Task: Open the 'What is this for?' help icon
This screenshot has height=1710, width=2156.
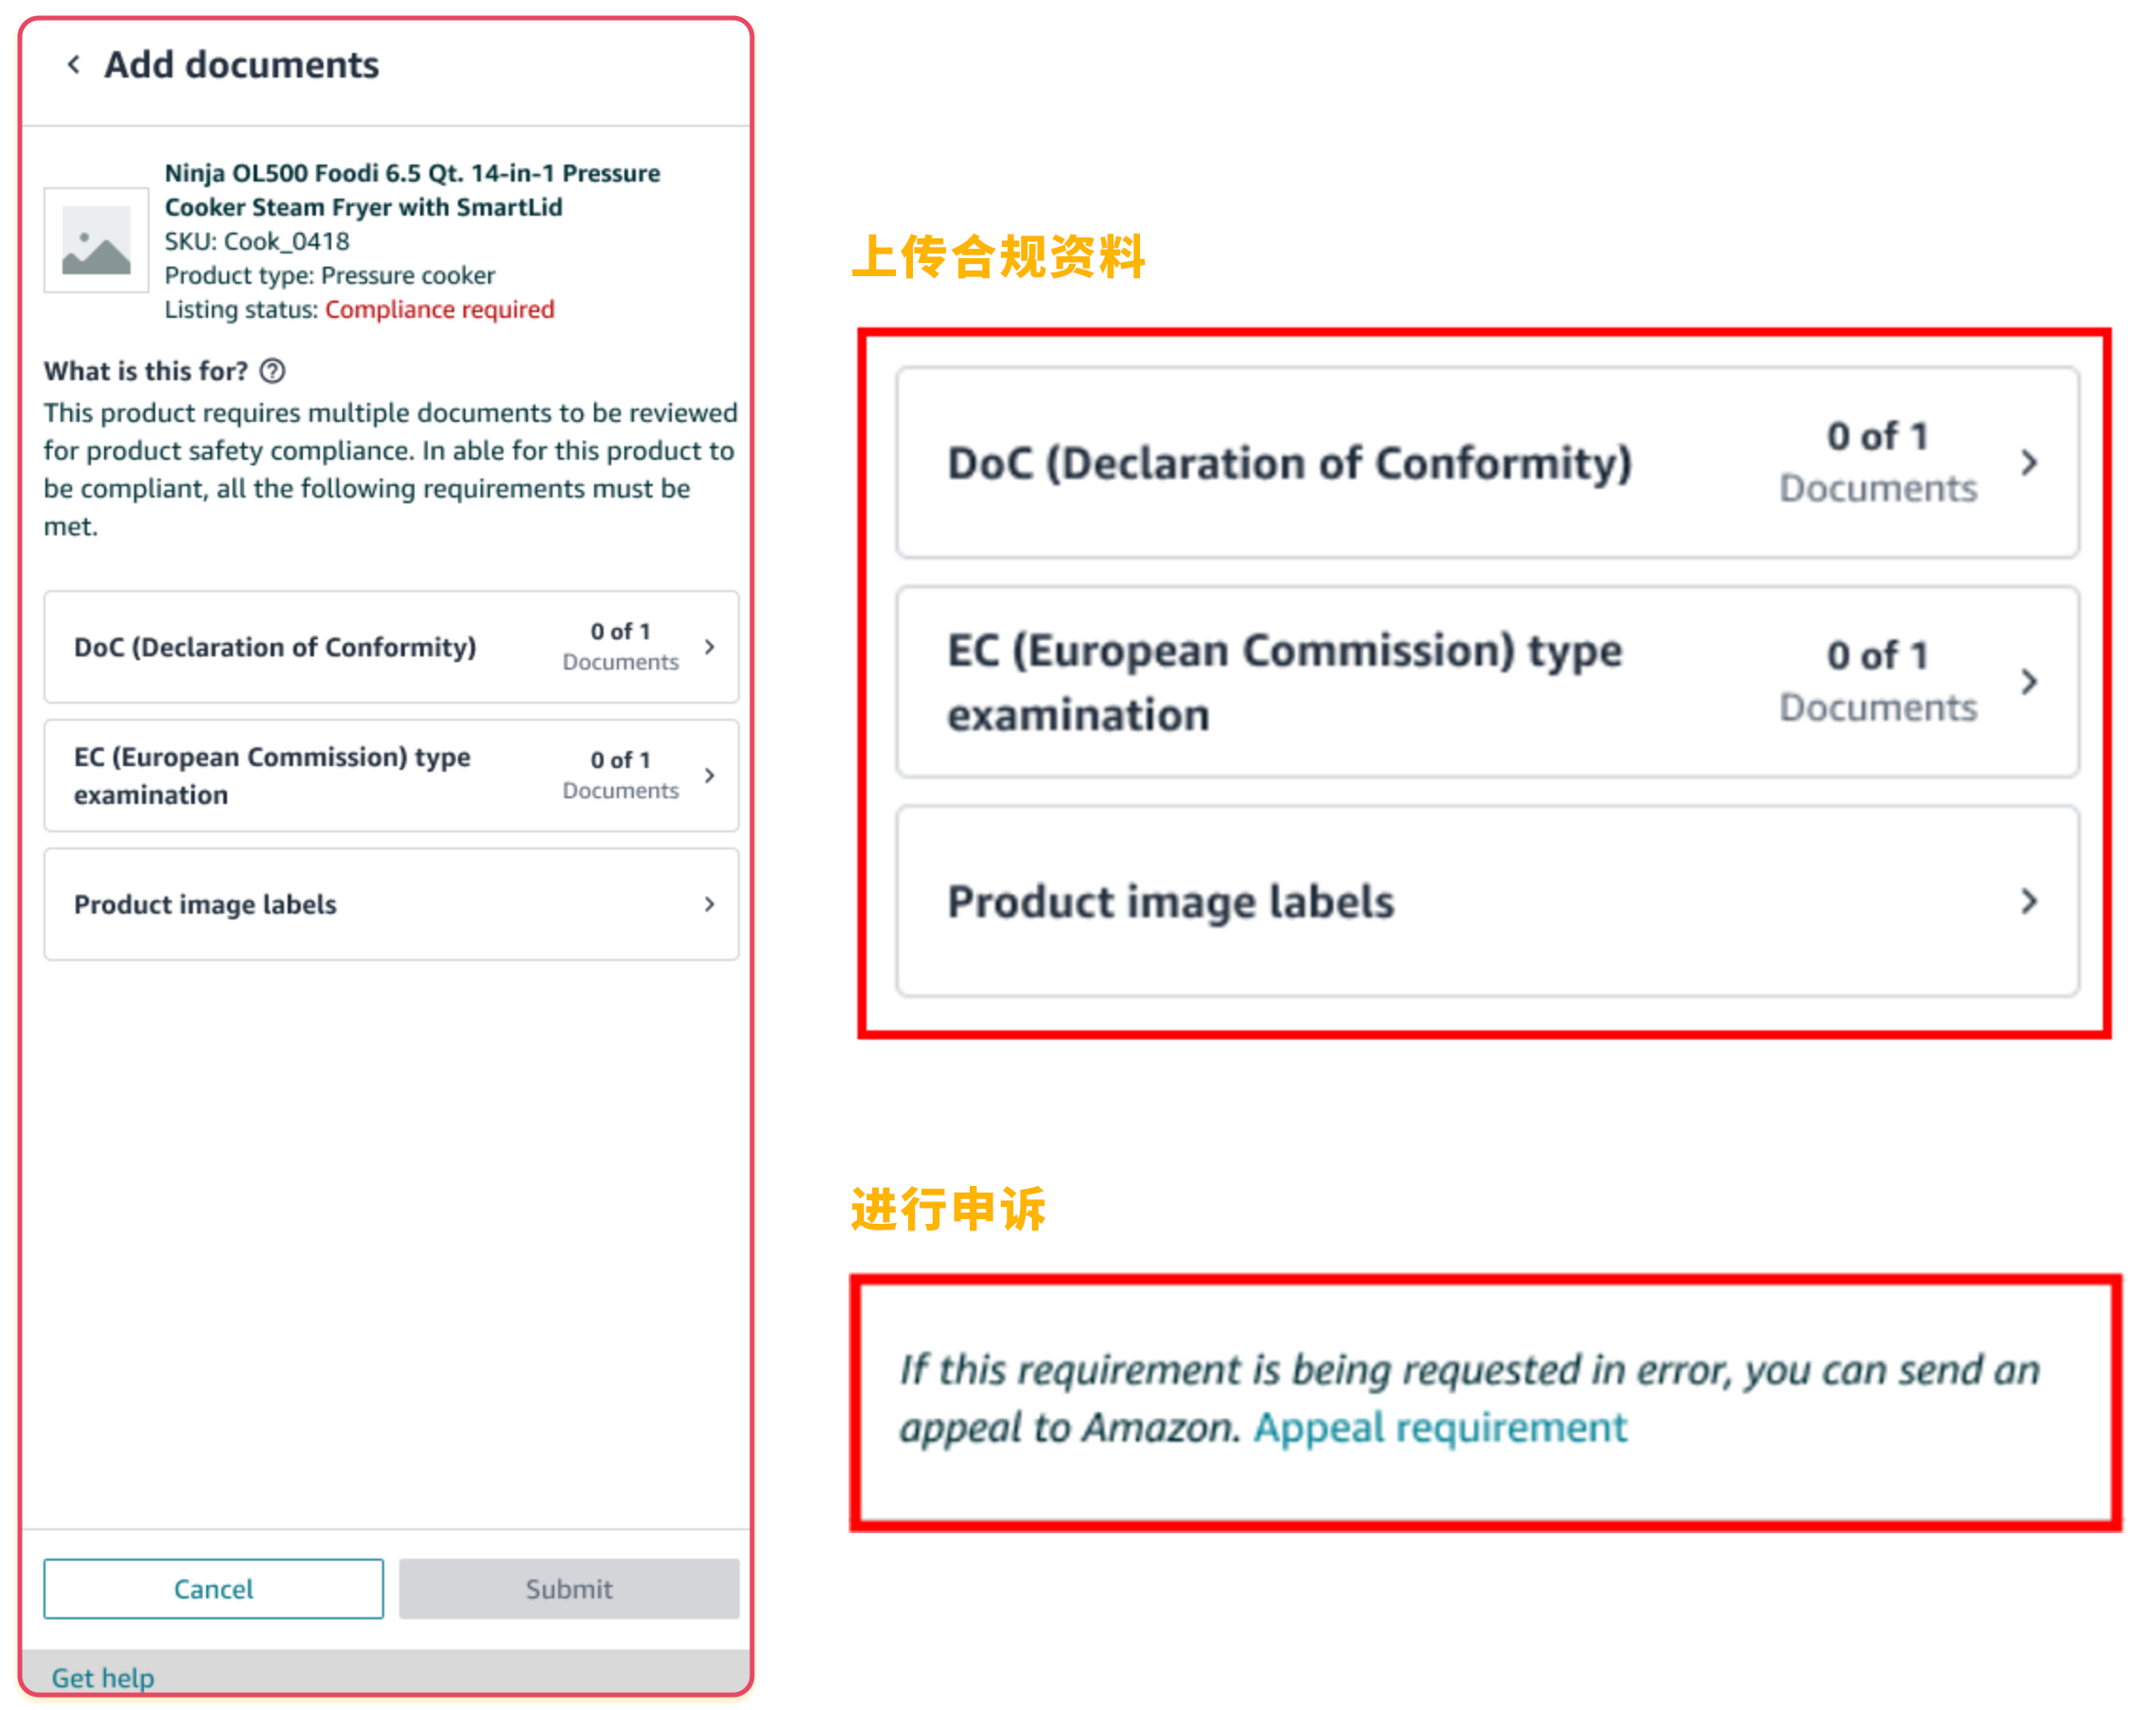Action: tap(272, 371)
